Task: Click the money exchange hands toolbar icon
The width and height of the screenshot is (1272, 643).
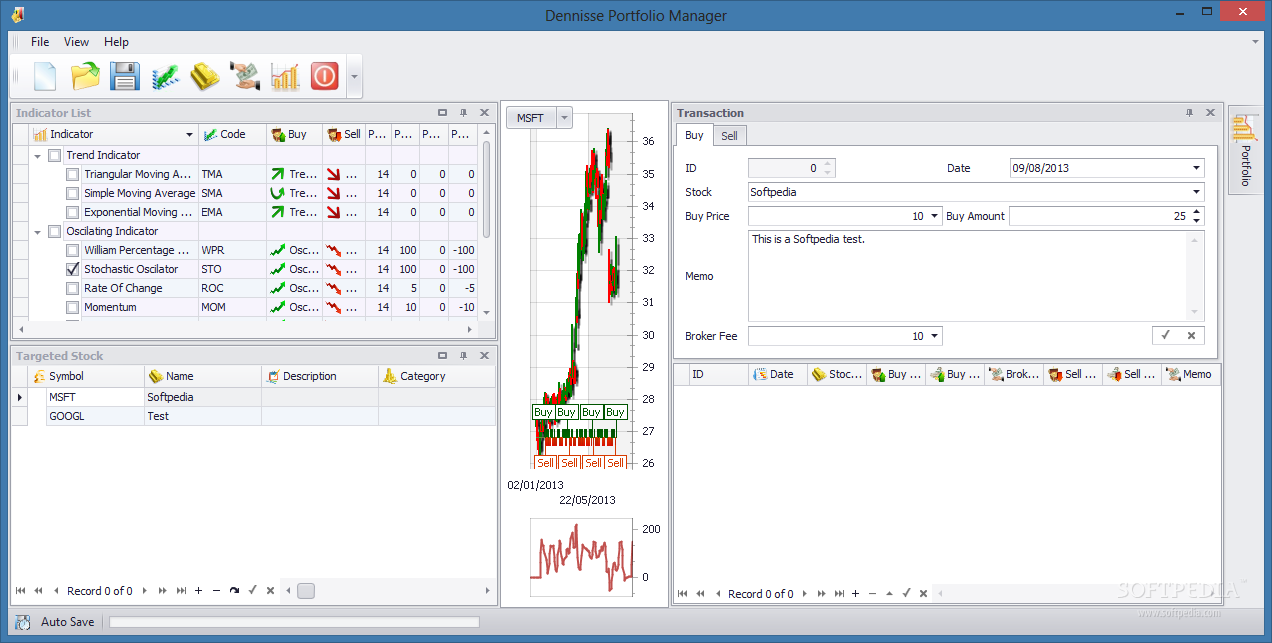Action: coord(245,76)
